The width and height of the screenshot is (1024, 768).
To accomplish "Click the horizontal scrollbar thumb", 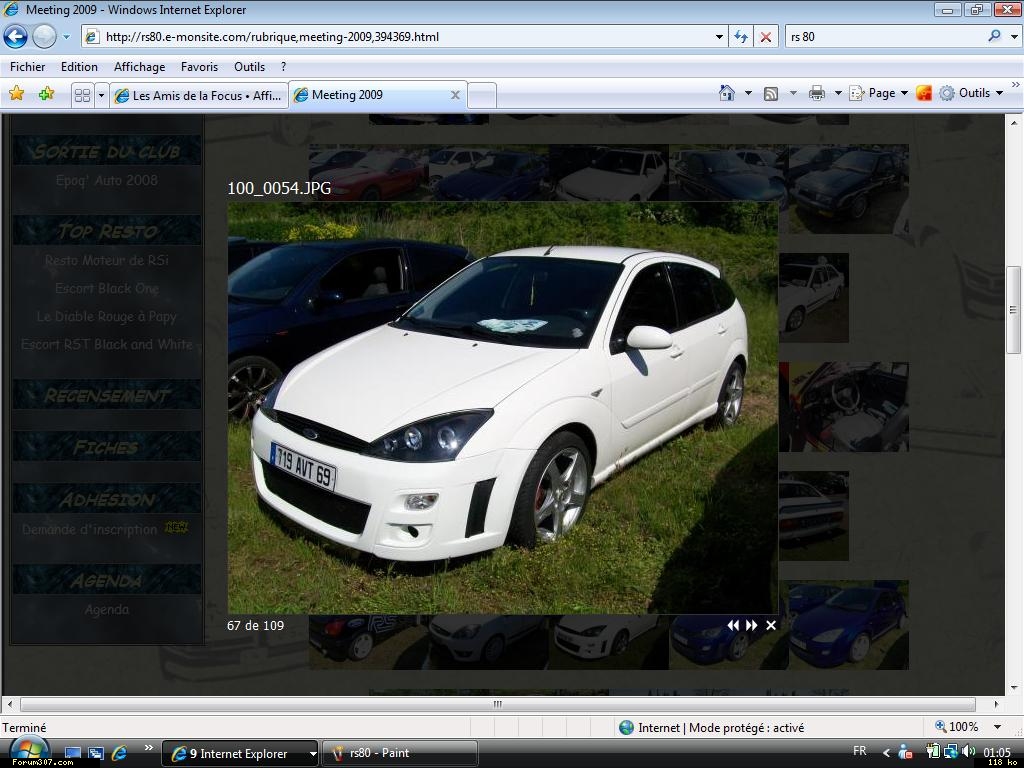I will [497, 704].
